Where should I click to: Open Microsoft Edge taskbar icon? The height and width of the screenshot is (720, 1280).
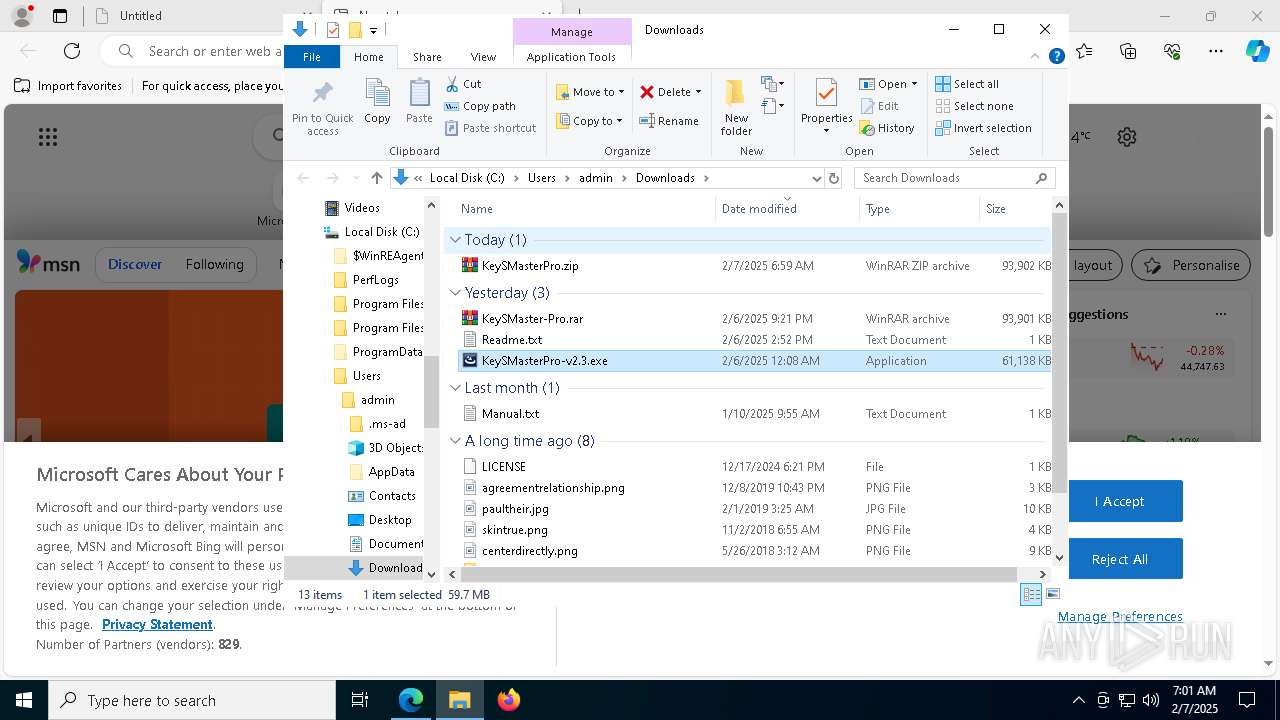point(411,700)
